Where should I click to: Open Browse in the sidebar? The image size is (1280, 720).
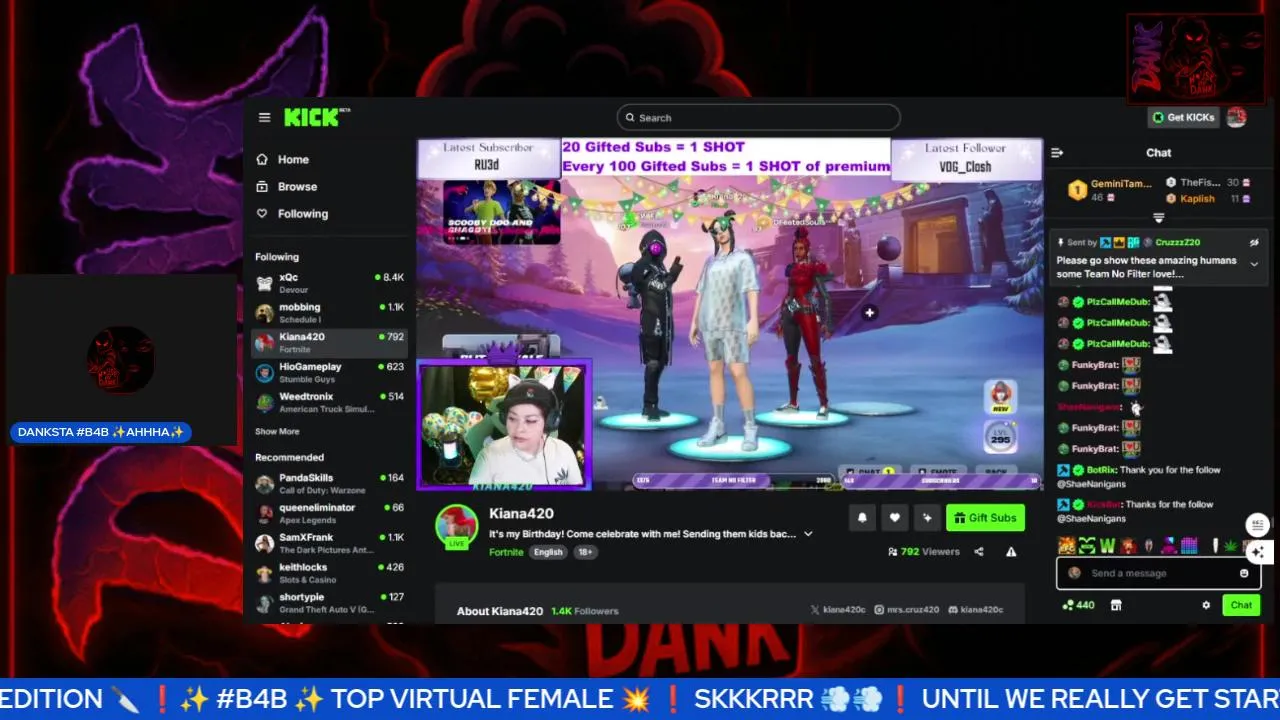point(287,186)
